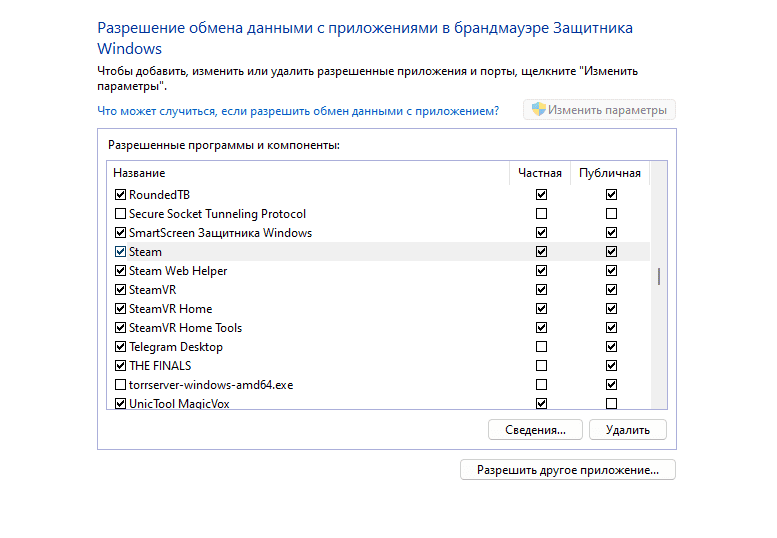
Task: Click Разрешить другое приложение button
Action: click(x=567, y=469)
